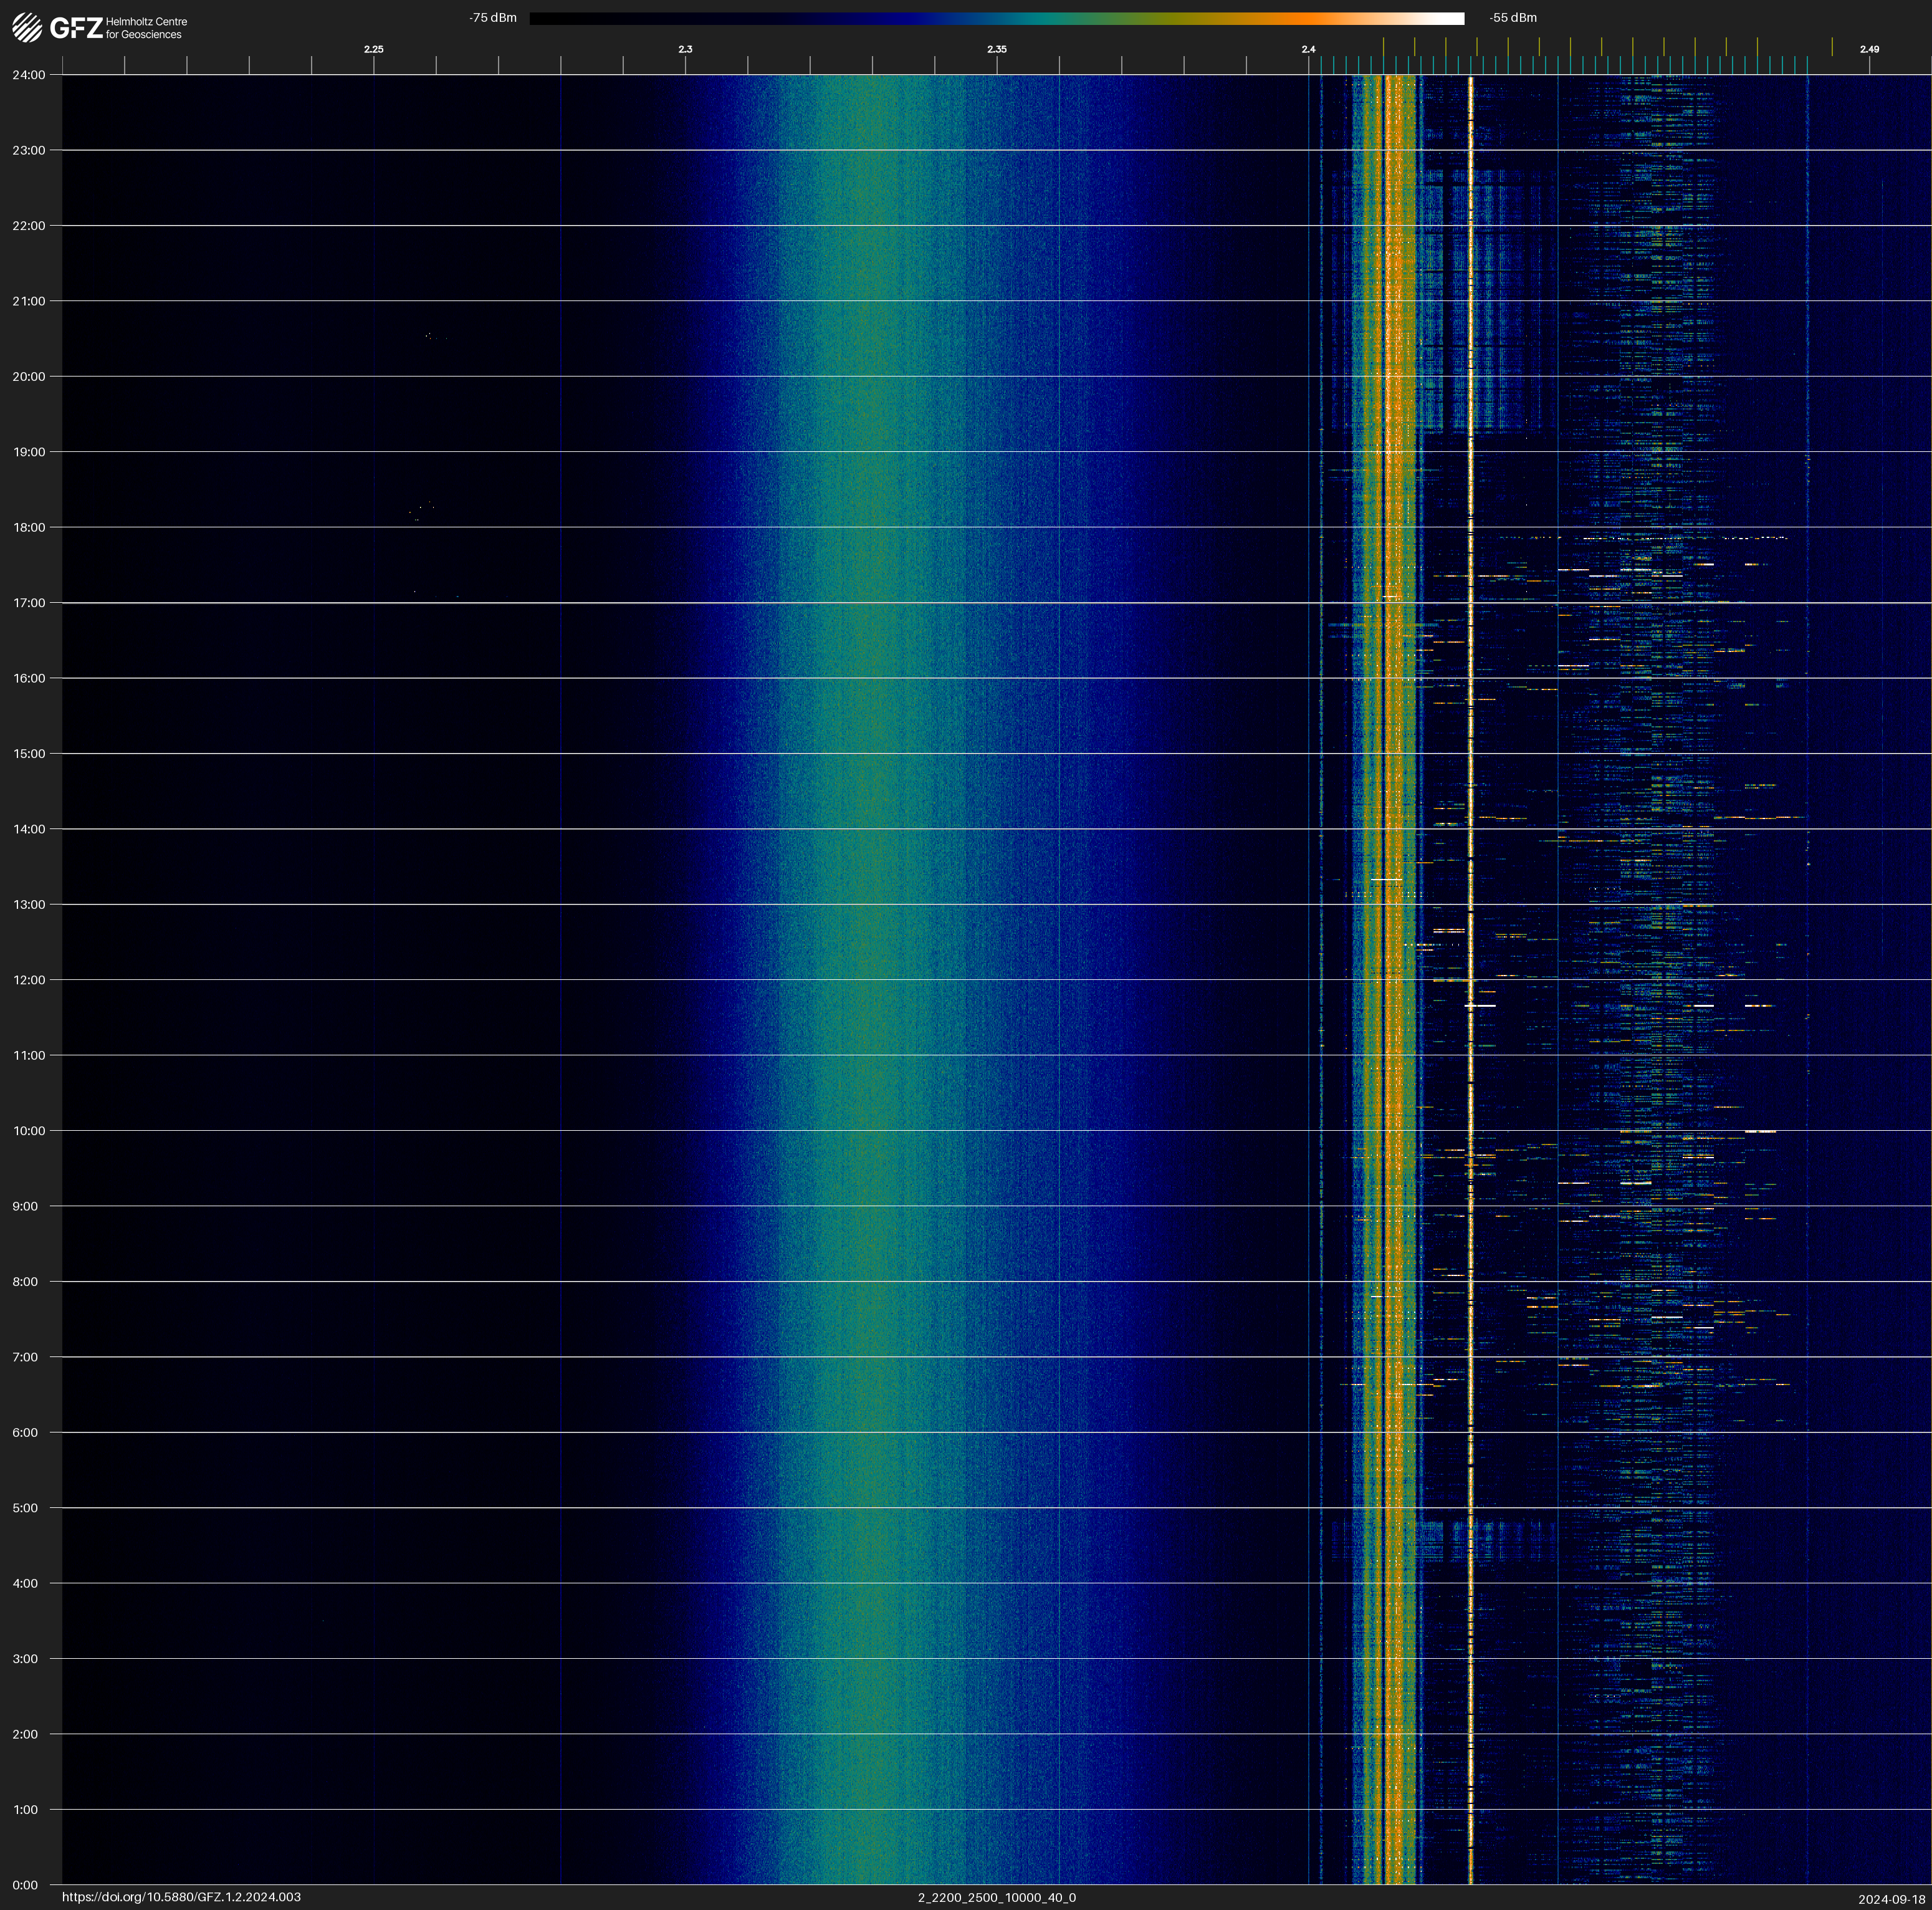The width and height of the screenshot is (1932, 1910).
Task: Click the 12:00 time axis label
Action: pos(29,980)
